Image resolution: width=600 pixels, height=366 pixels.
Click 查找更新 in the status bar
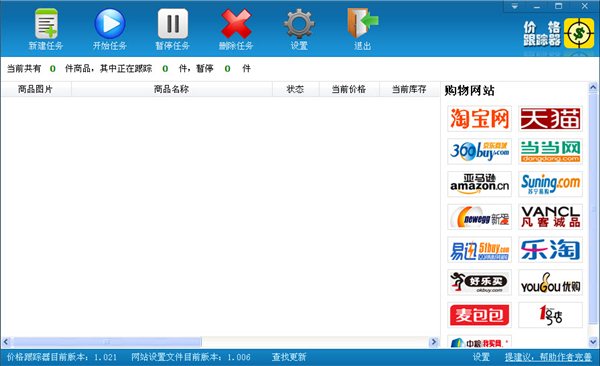(x=289, y=357)
